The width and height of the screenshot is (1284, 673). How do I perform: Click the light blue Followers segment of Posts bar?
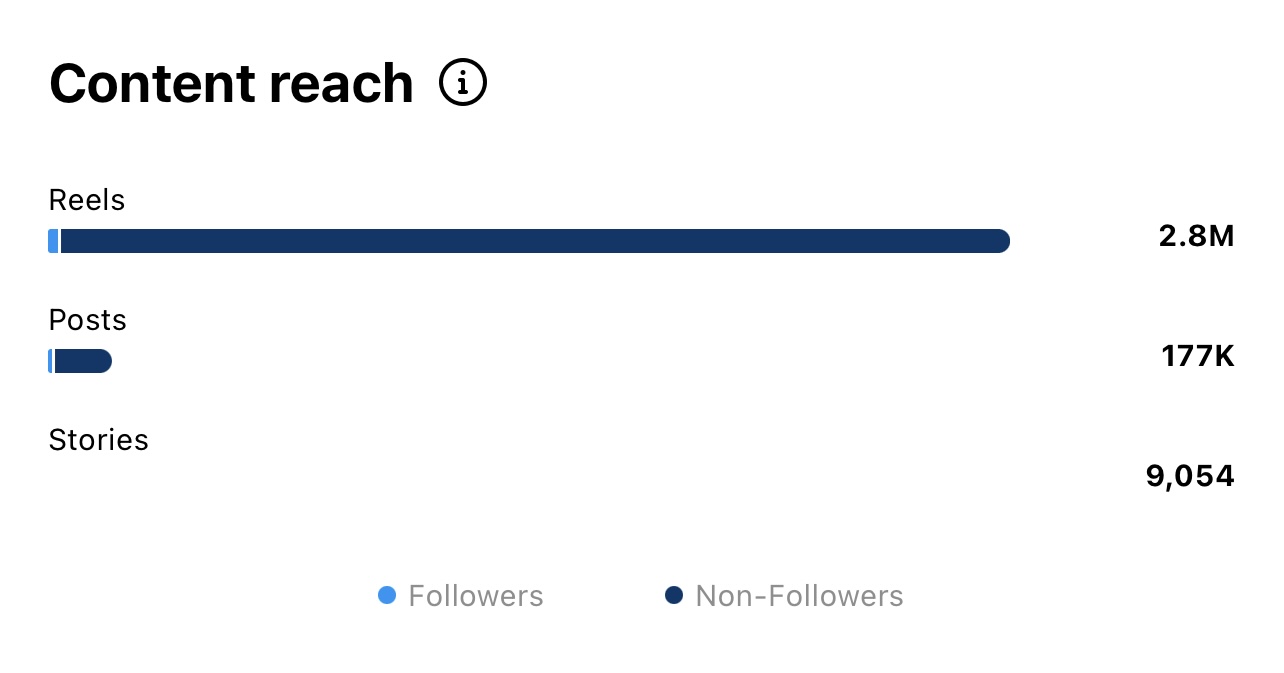pyautogui.click(x=50, y=361)
